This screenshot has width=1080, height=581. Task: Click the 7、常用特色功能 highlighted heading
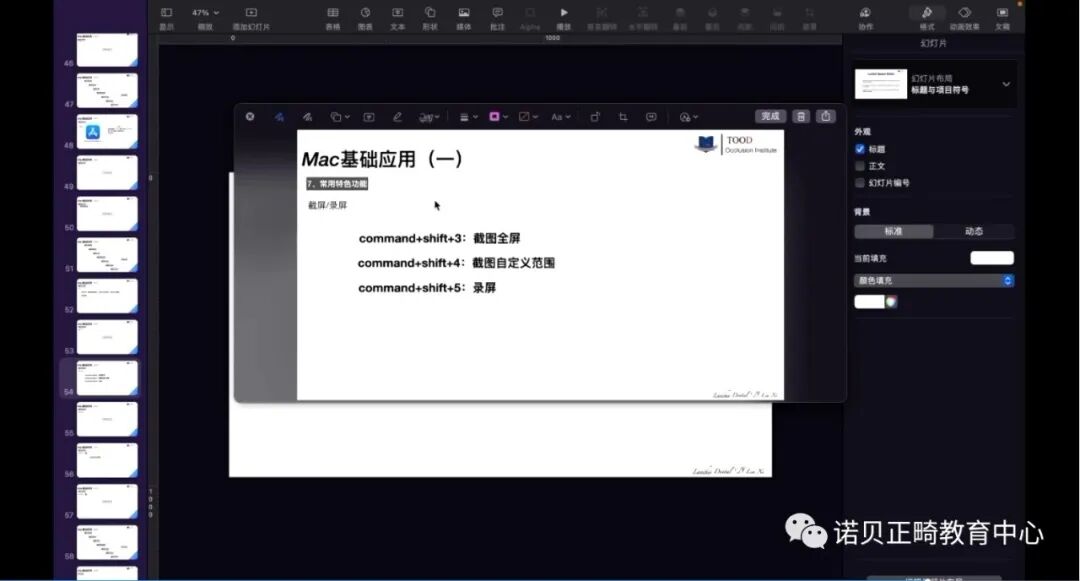coord(337,184)
